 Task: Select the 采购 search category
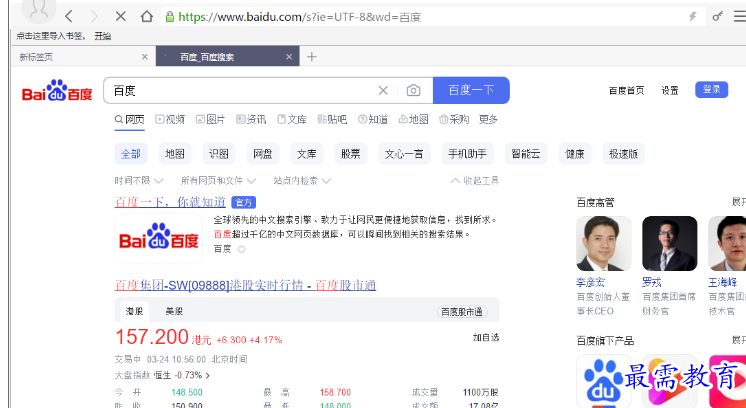[x=454, y=119]
